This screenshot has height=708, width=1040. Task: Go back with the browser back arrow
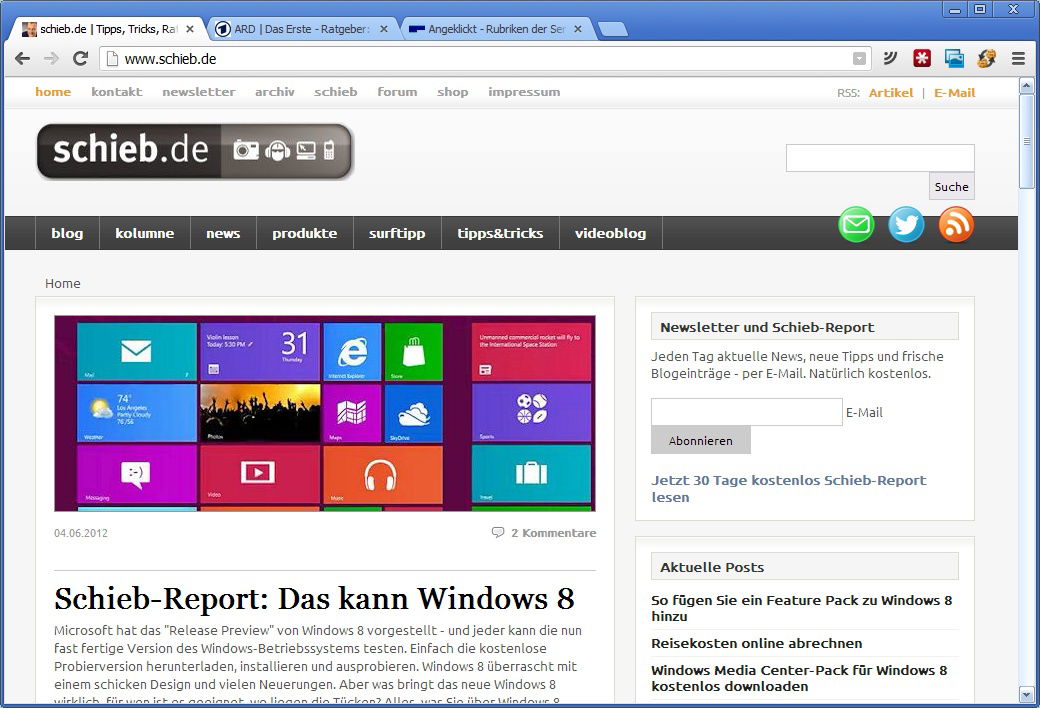(23, 58)
